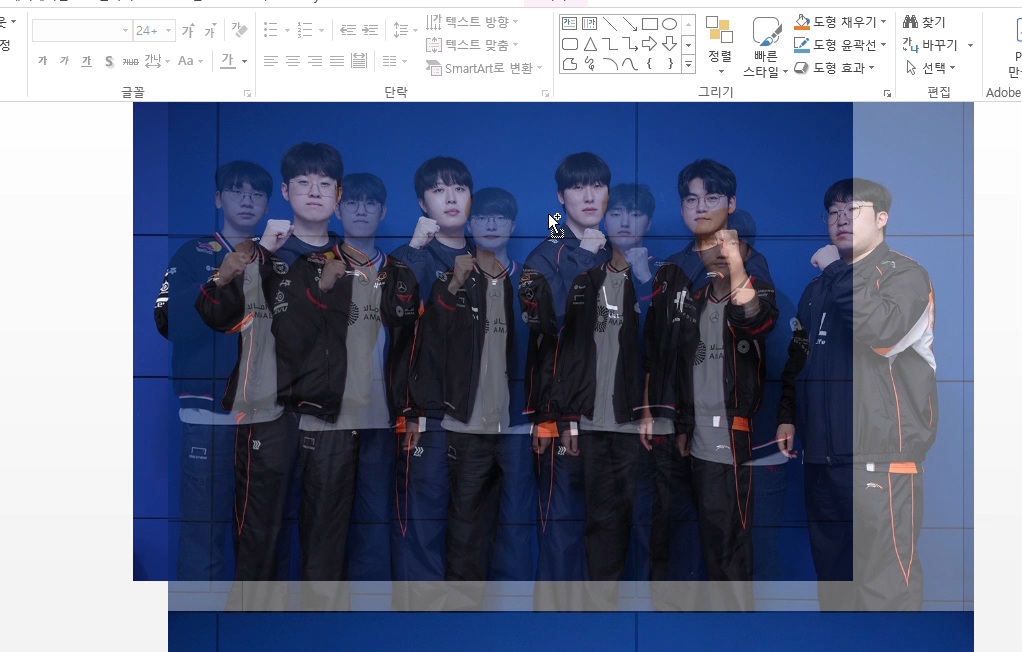Toggle bold text formatting
Viewport: 1022px width, 652px height.
point(42,61)
